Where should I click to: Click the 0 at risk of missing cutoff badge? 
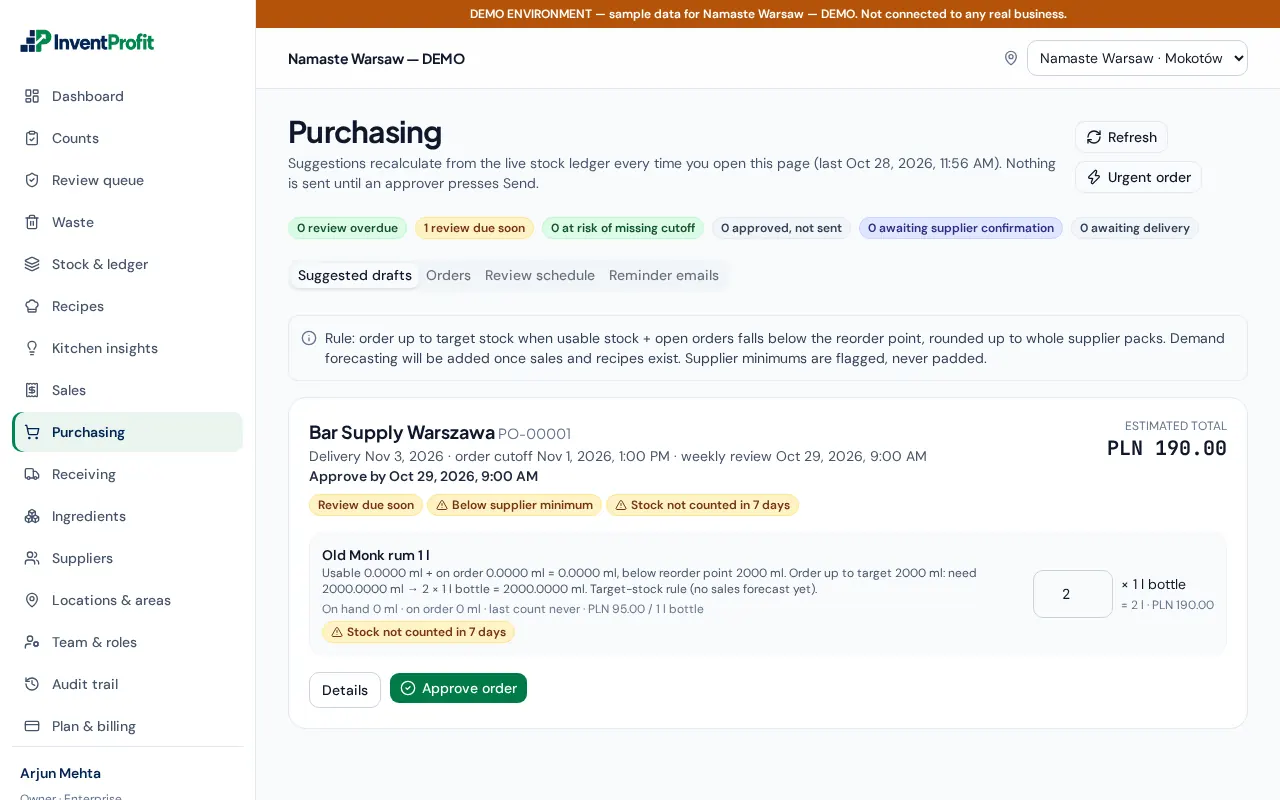click(622, 228)
